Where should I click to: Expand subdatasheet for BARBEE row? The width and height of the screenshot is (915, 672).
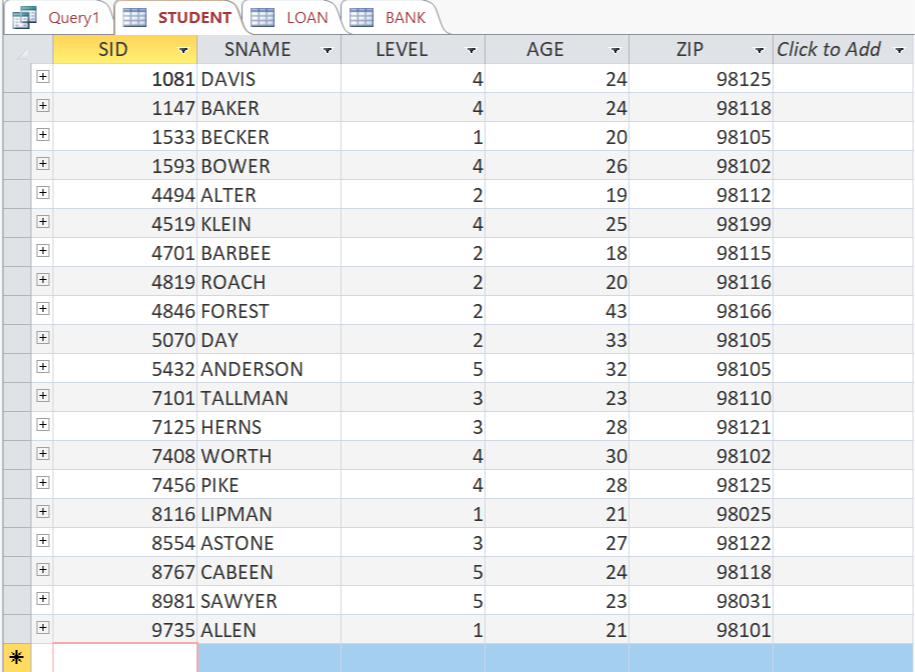[43, 251]
